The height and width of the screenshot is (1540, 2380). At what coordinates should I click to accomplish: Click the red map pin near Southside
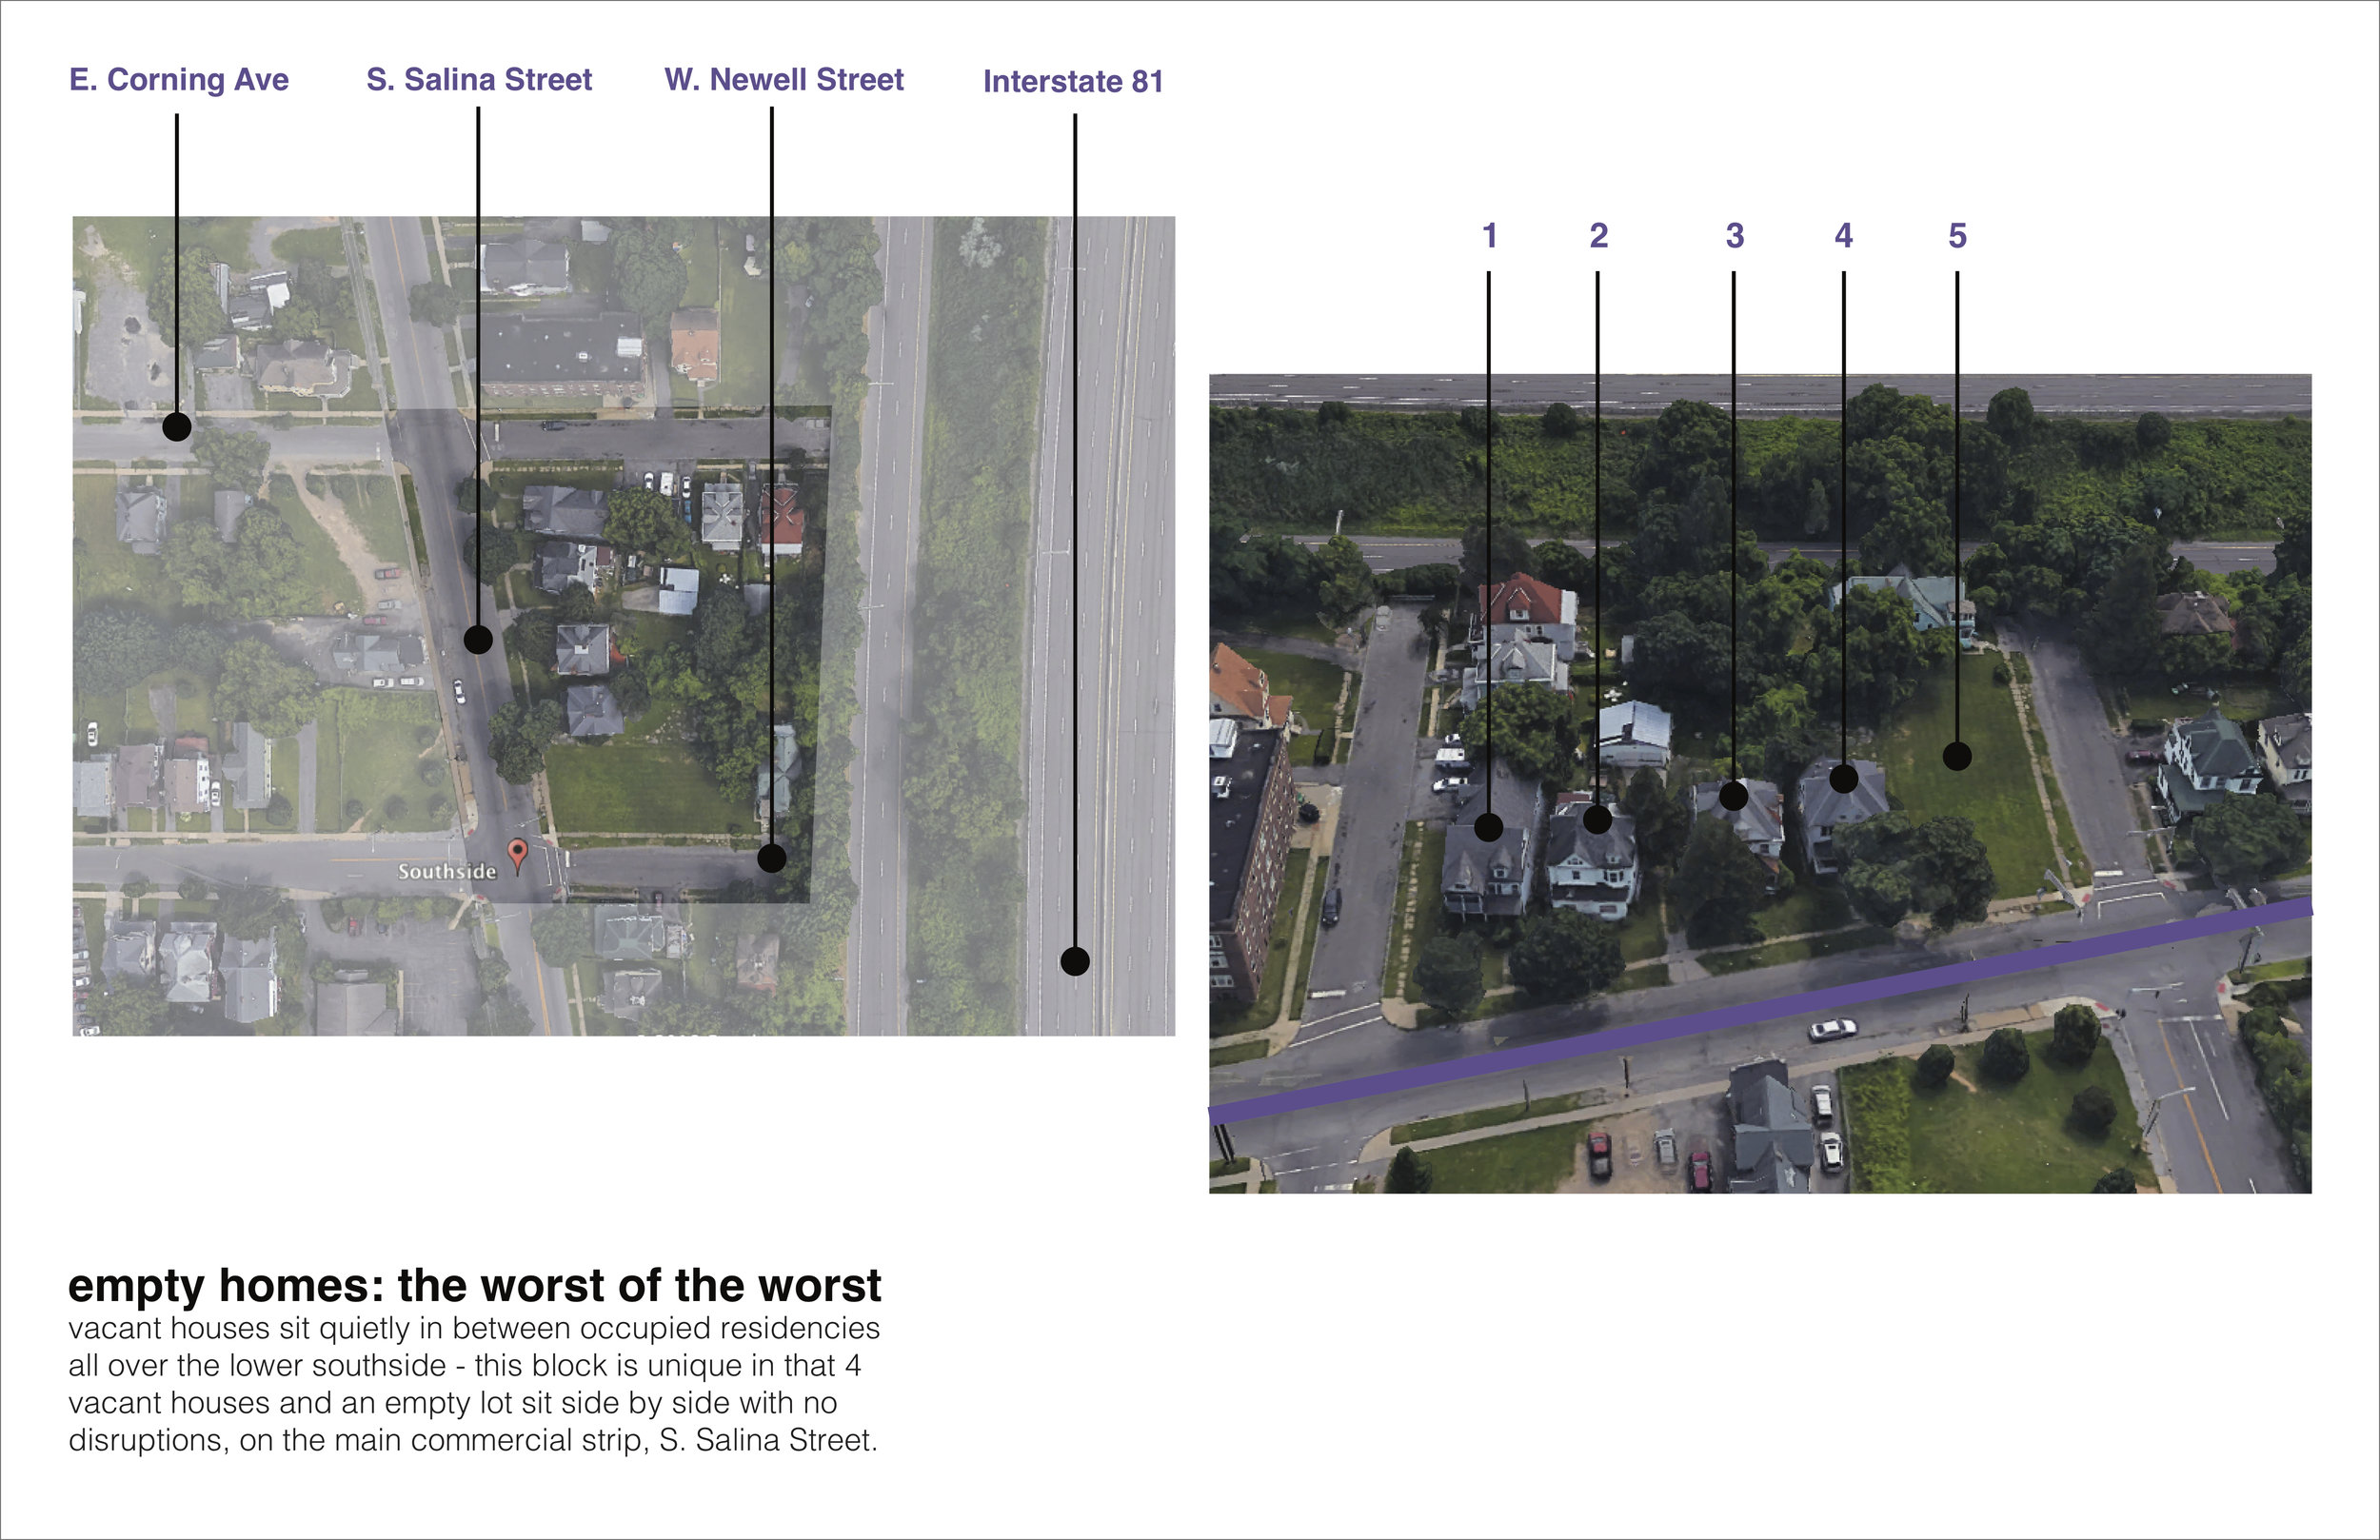pos(517,856)
